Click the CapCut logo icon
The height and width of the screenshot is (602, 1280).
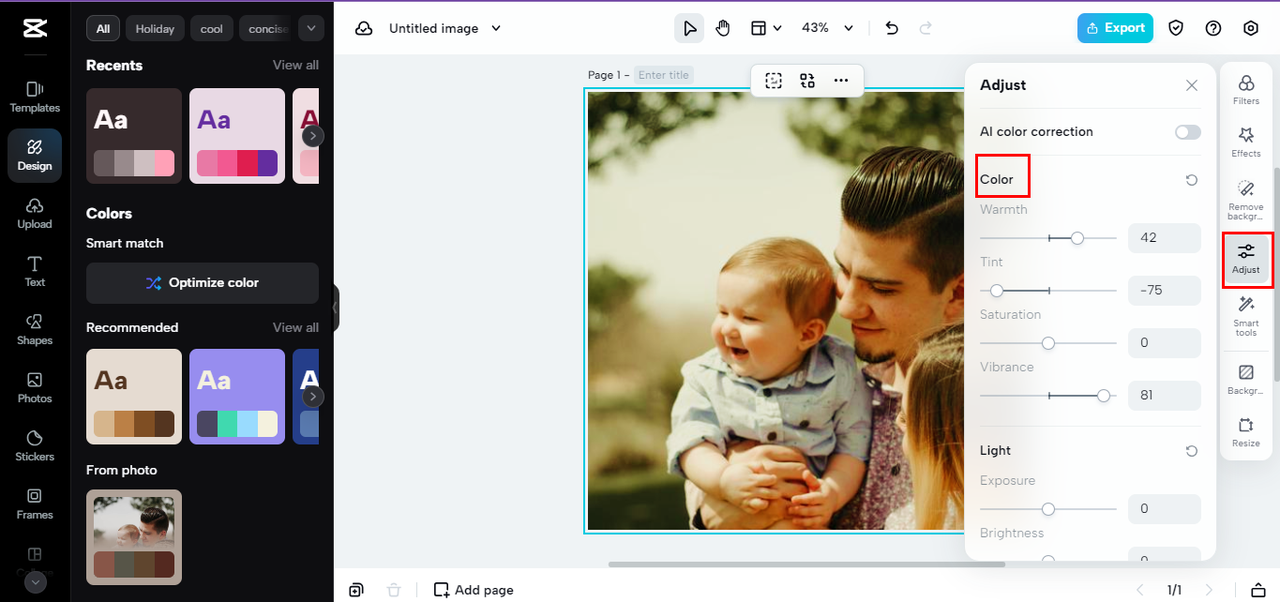34,28
